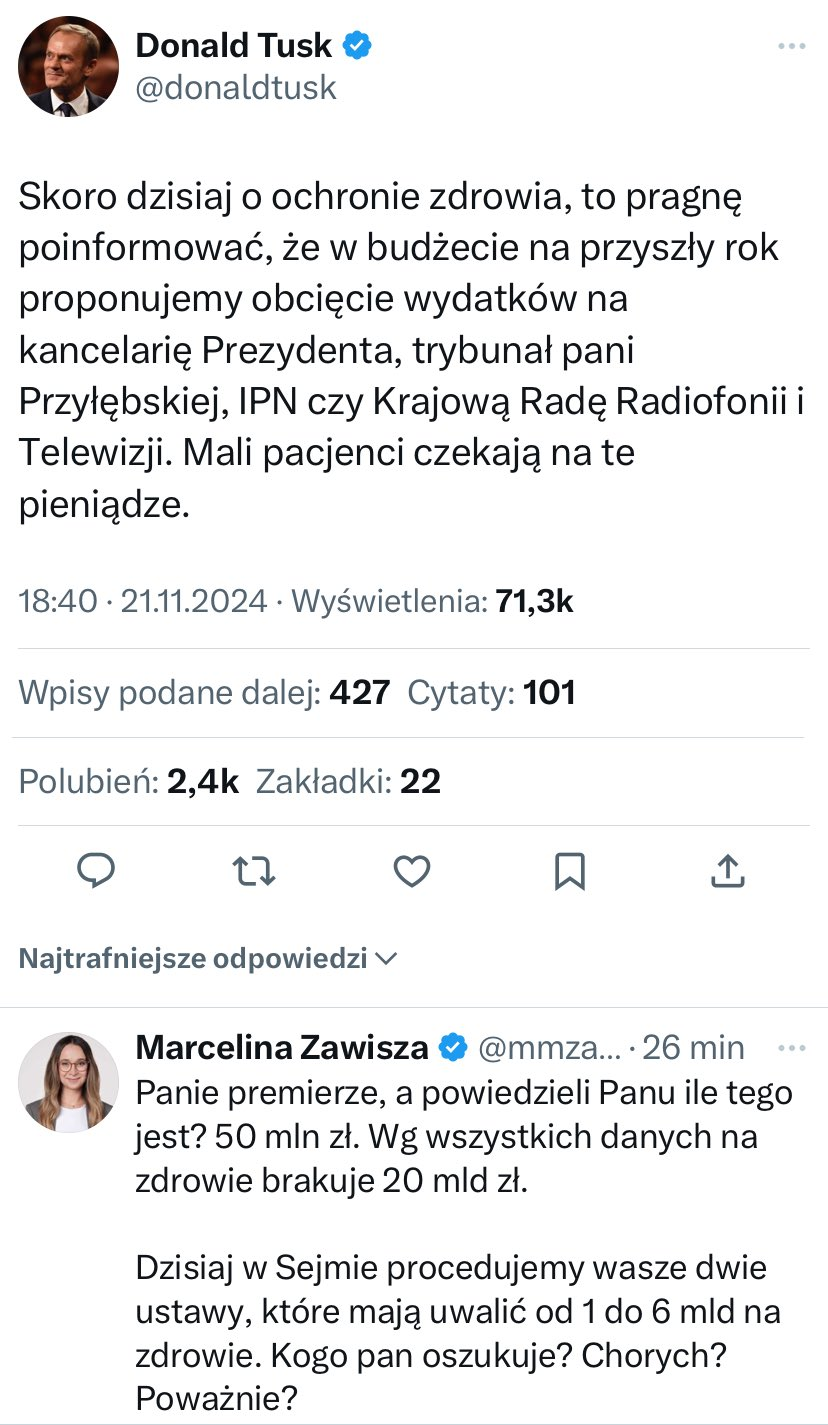
Task: Open Marcelina Zawisza's profile picture
Action: click(68, 1082)
